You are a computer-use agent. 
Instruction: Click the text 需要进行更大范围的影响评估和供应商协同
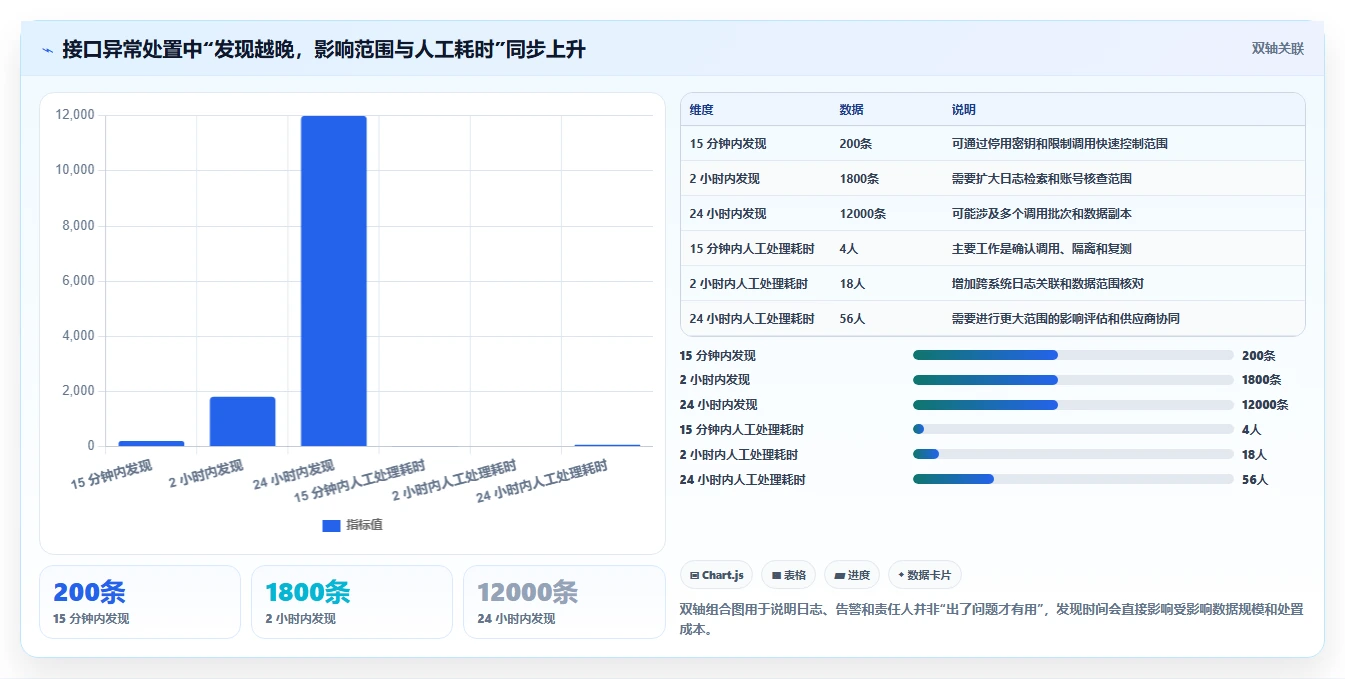pos(1066,319)
